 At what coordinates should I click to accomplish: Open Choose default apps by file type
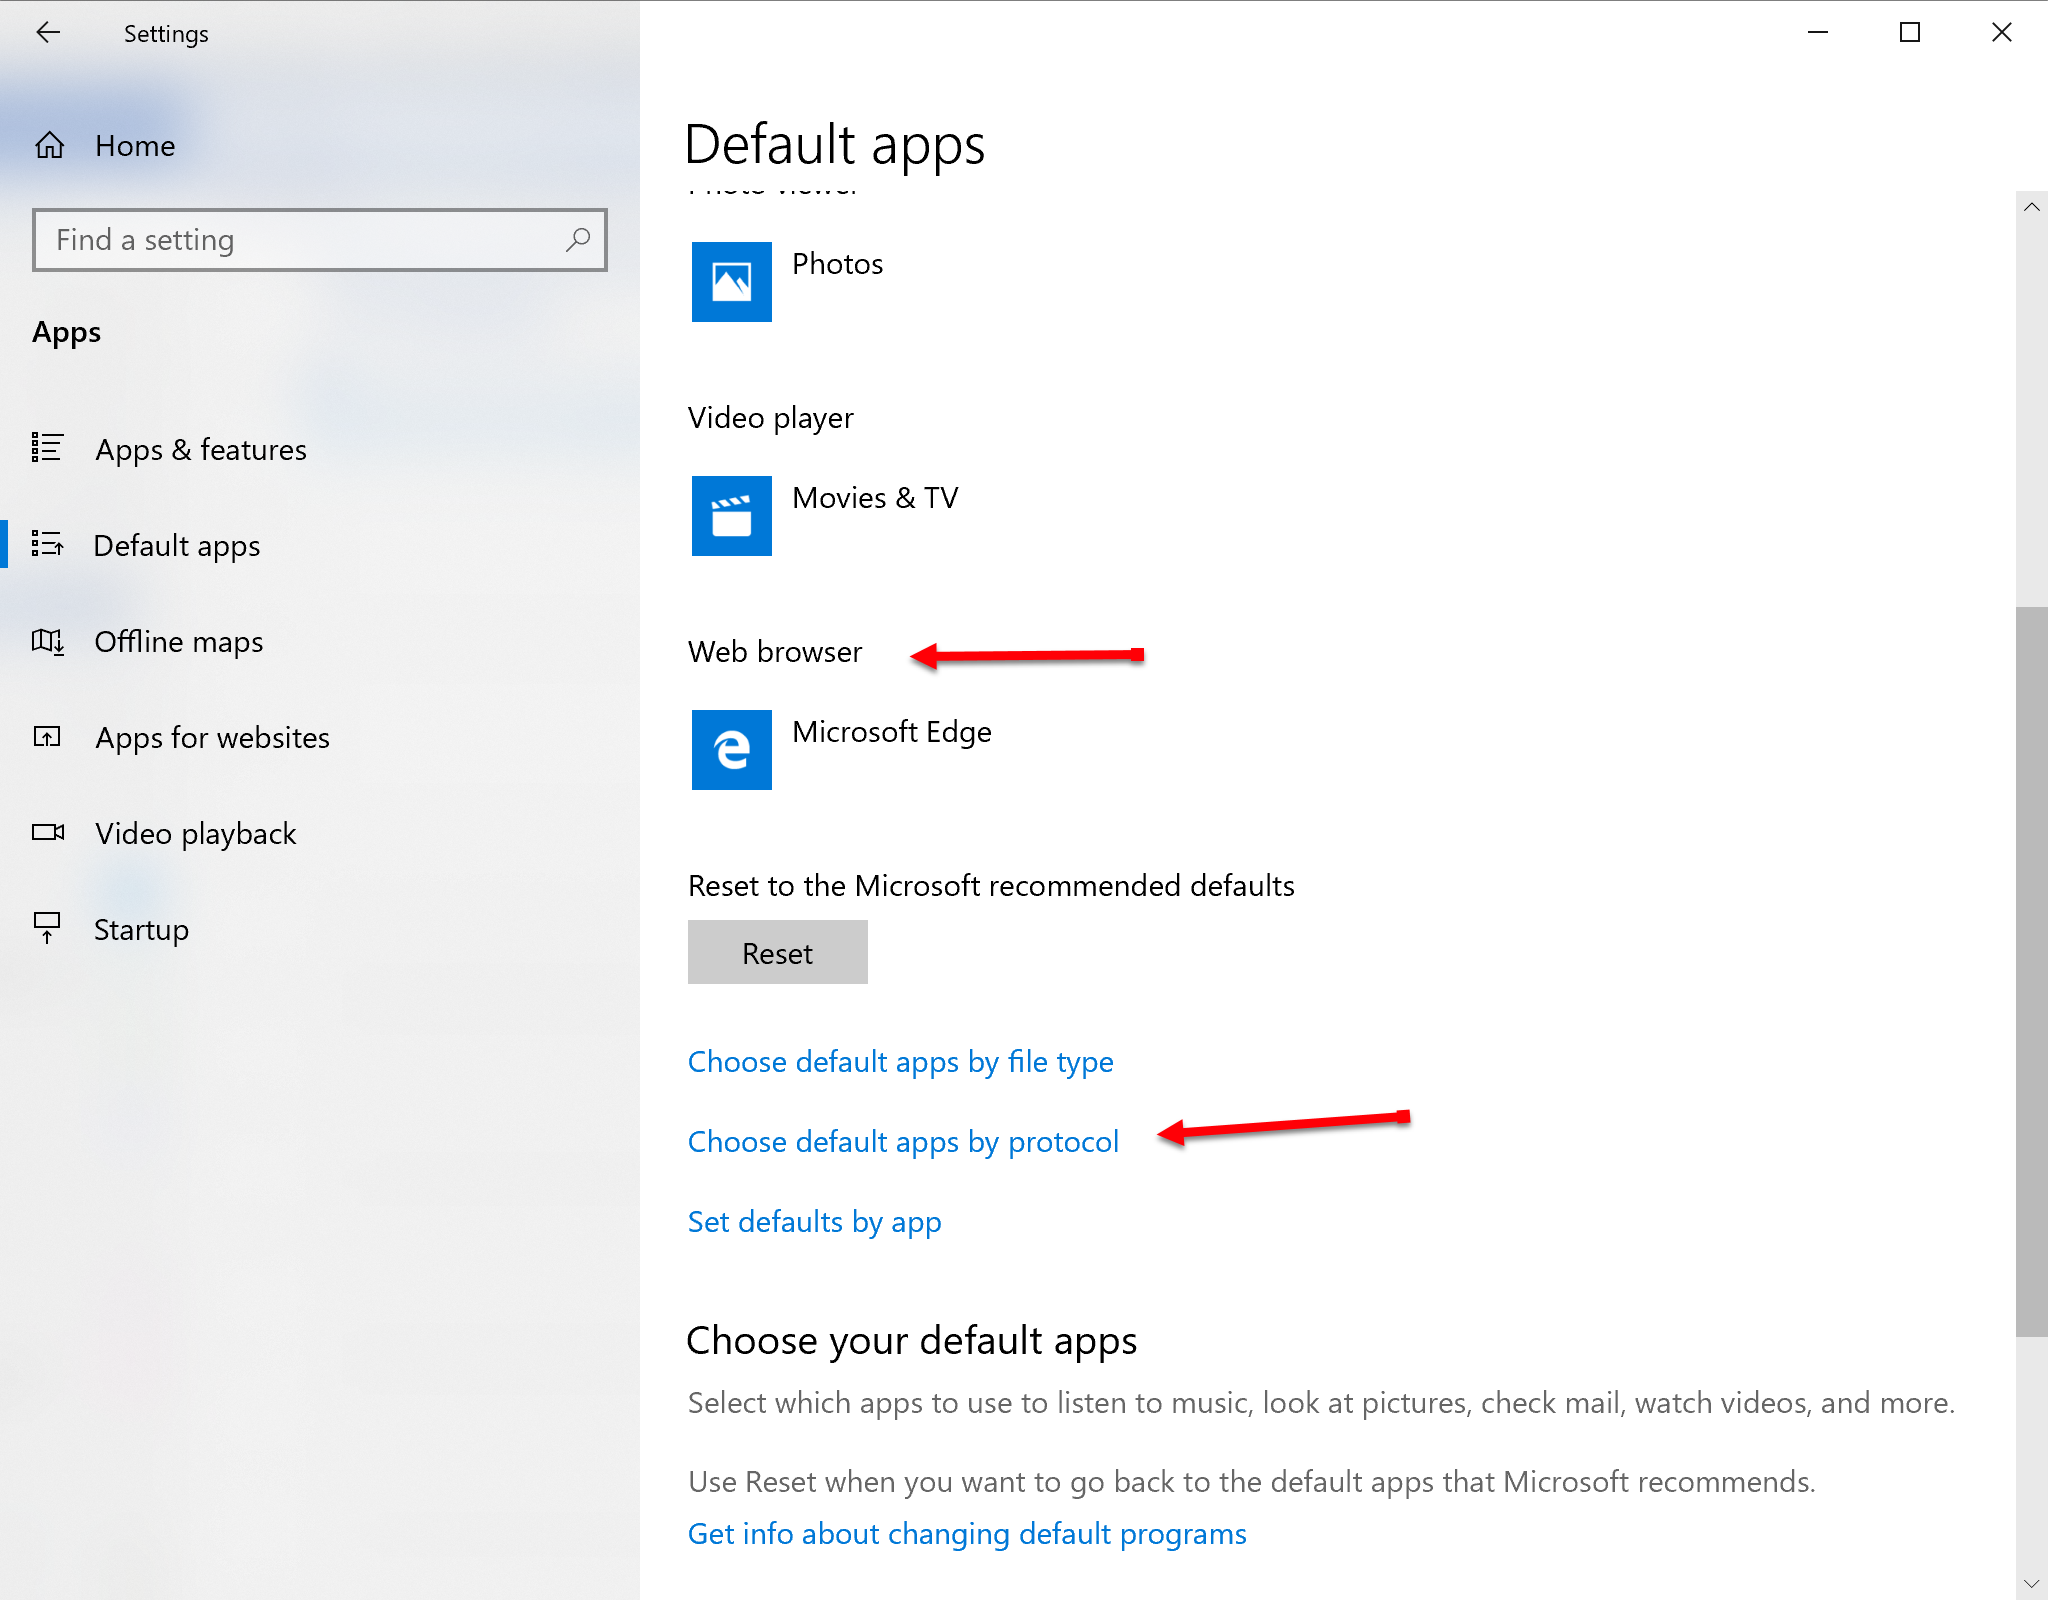(x=900, y=1061)
